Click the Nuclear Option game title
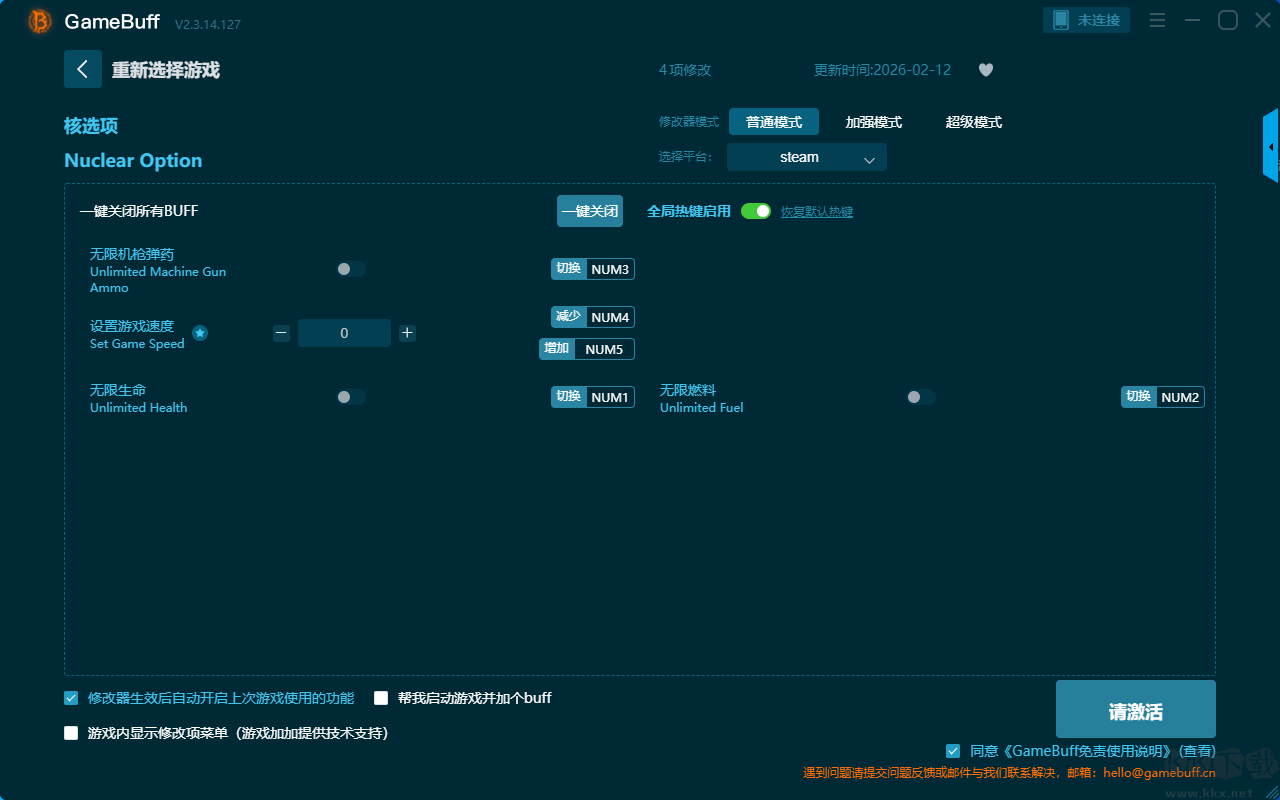Screen dimensions: 1280x800 coord(133,161)
